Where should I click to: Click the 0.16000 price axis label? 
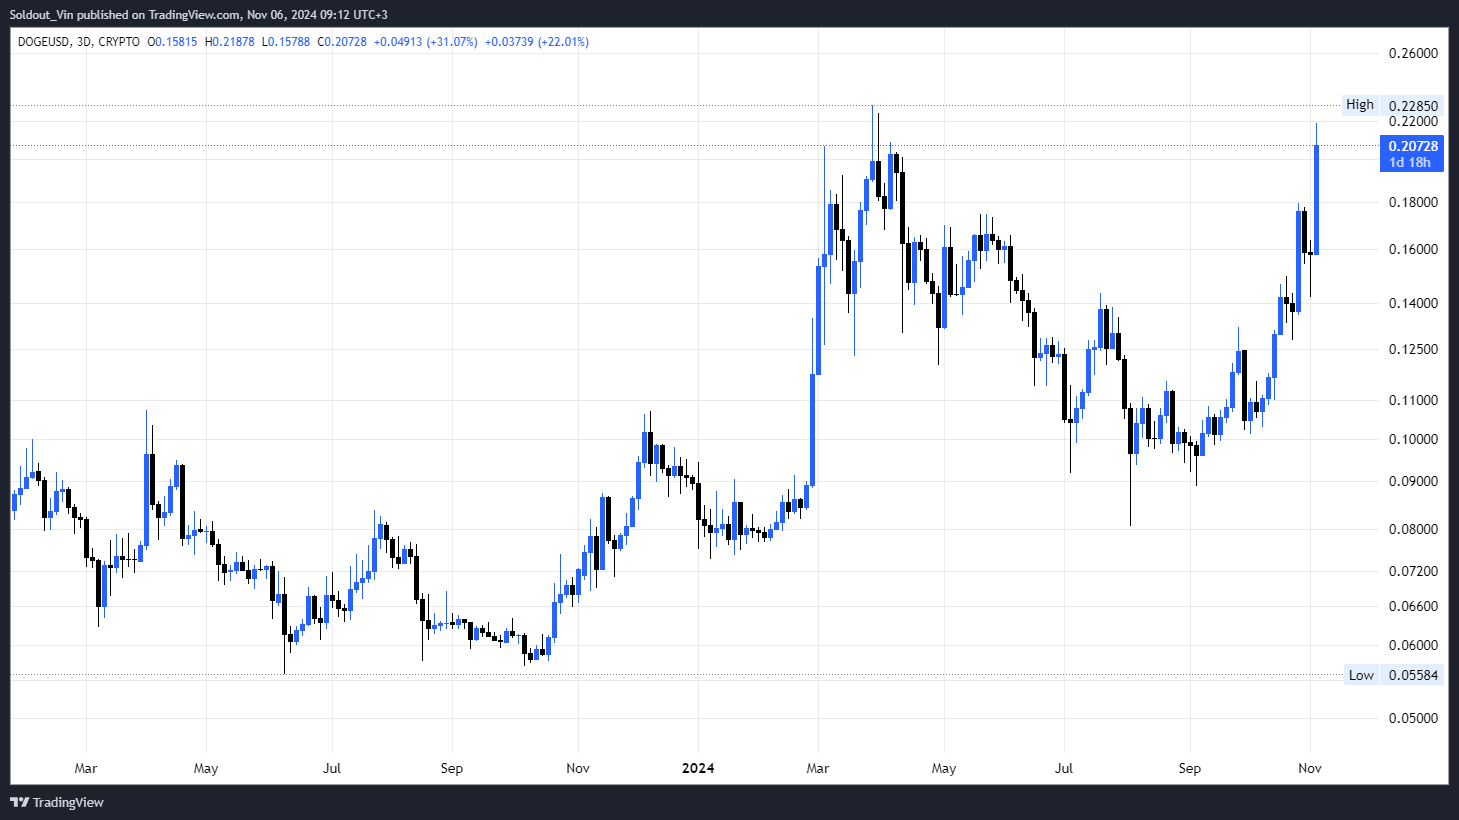(x=1413, y=249)
